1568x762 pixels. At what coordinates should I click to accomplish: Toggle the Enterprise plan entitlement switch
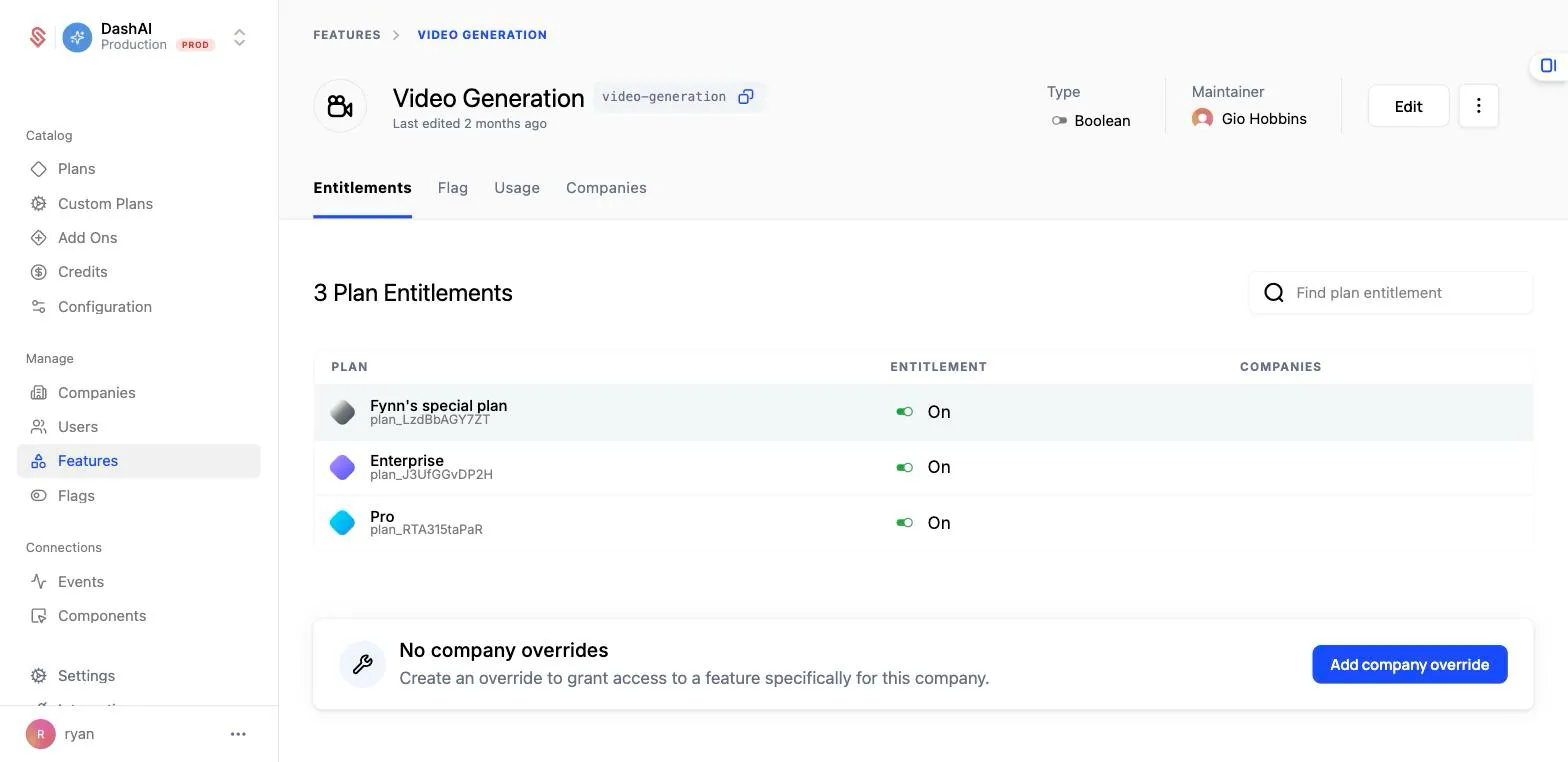point(904,467)
